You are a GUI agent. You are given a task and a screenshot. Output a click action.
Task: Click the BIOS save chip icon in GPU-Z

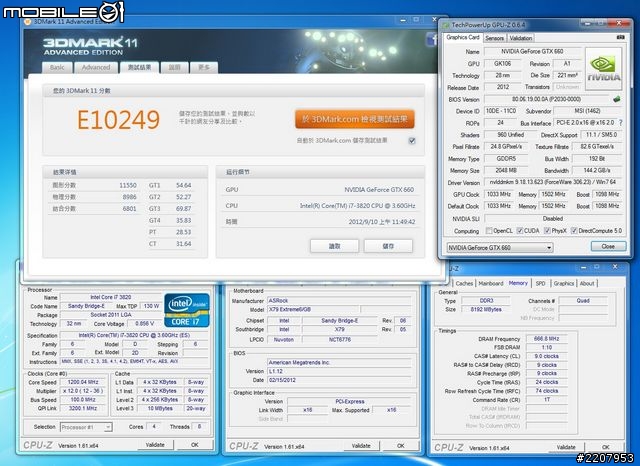pyautogui.click(x=617, y=99)
